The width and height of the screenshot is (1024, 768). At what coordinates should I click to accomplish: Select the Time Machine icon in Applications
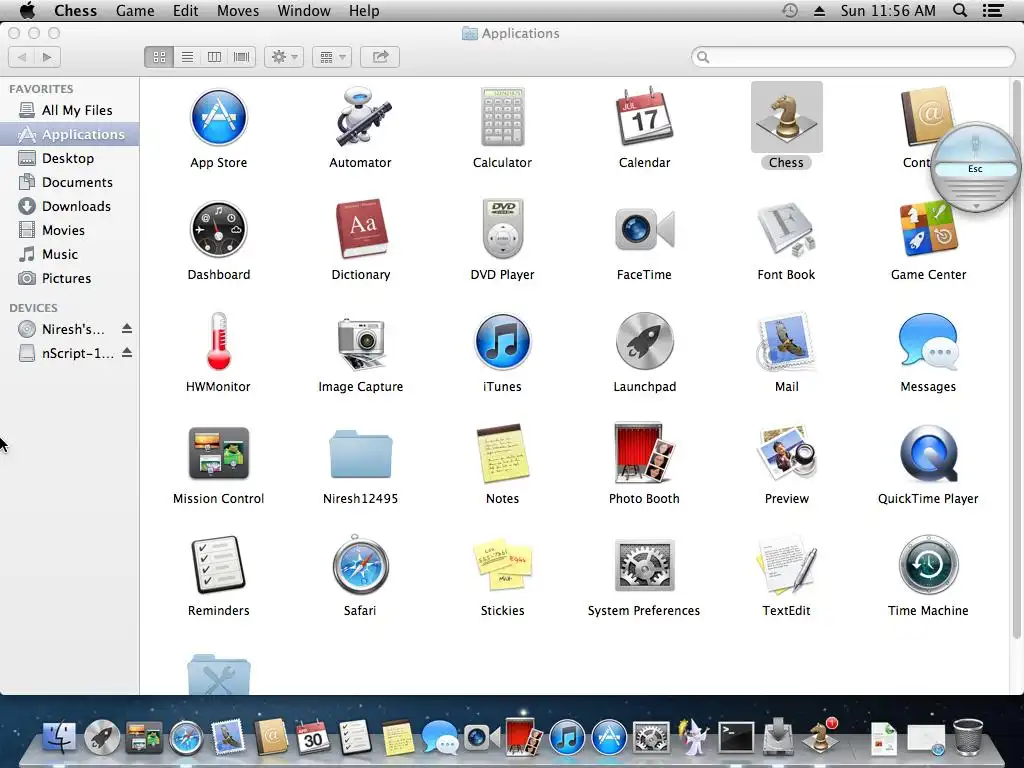[928, 566]
